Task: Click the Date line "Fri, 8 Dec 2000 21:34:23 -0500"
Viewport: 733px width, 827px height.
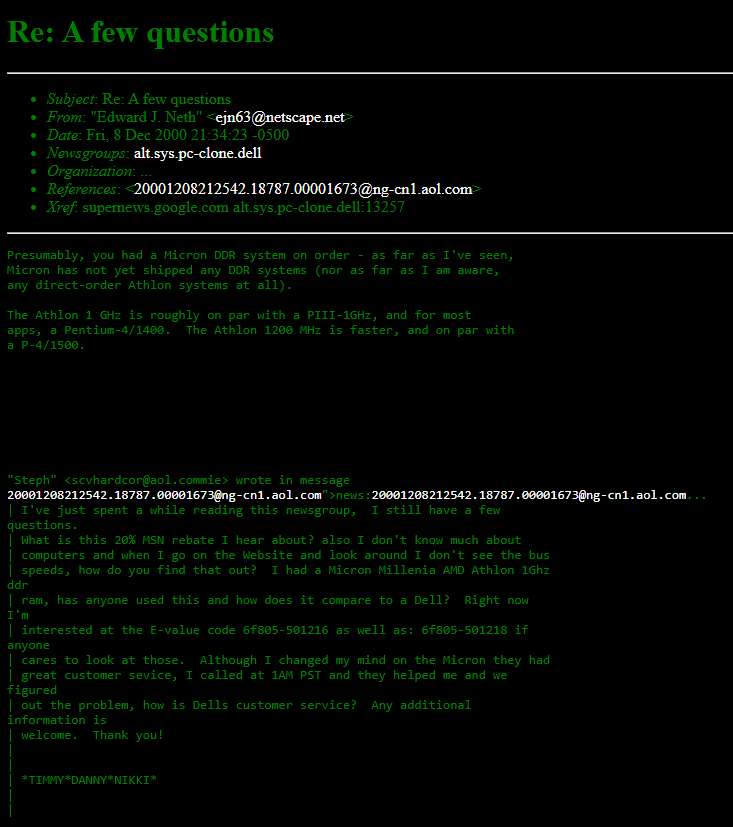Action: 168,135
